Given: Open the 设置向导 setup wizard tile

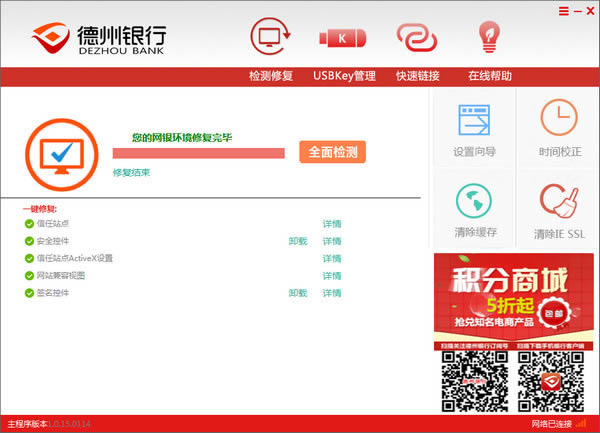Looking at the screenshot, I should tap(474, 128).
